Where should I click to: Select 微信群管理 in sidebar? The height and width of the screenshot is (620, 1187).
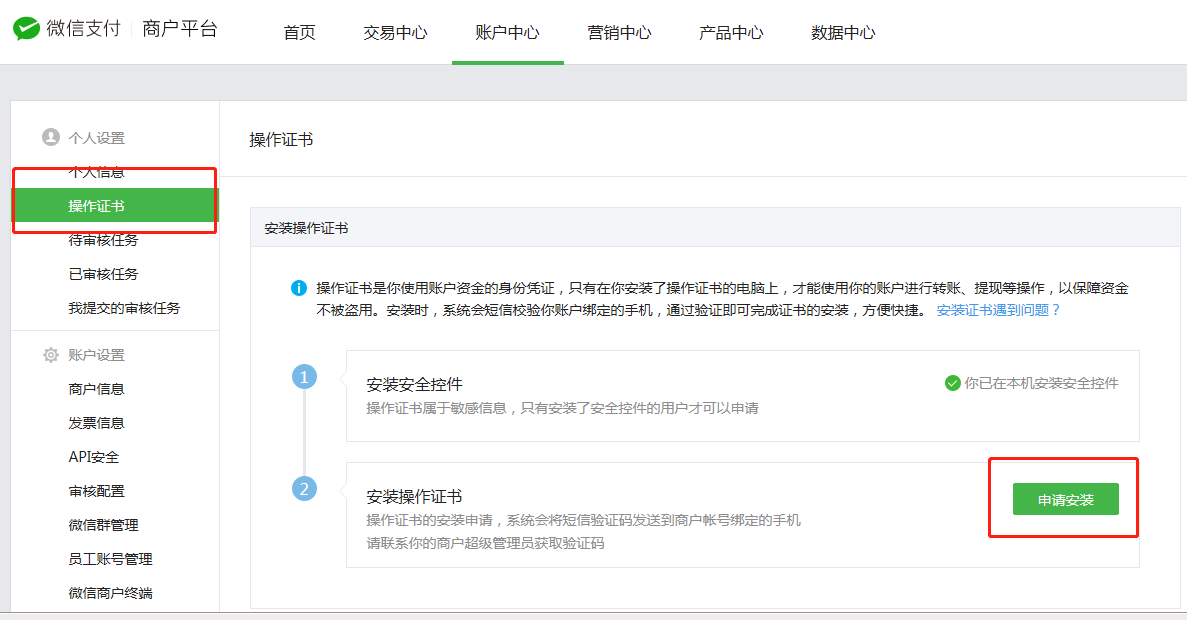(x=103, y=525)
